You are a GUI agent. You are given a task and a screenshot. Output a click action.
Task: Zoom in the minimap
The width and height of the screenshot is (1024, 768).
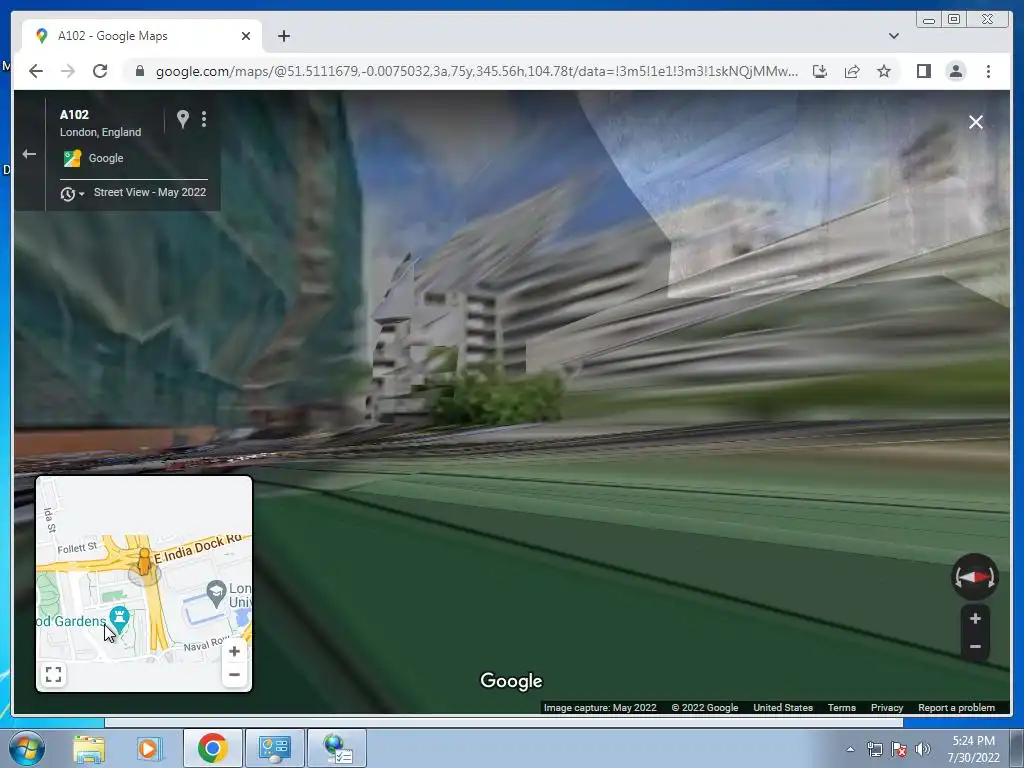234,651
